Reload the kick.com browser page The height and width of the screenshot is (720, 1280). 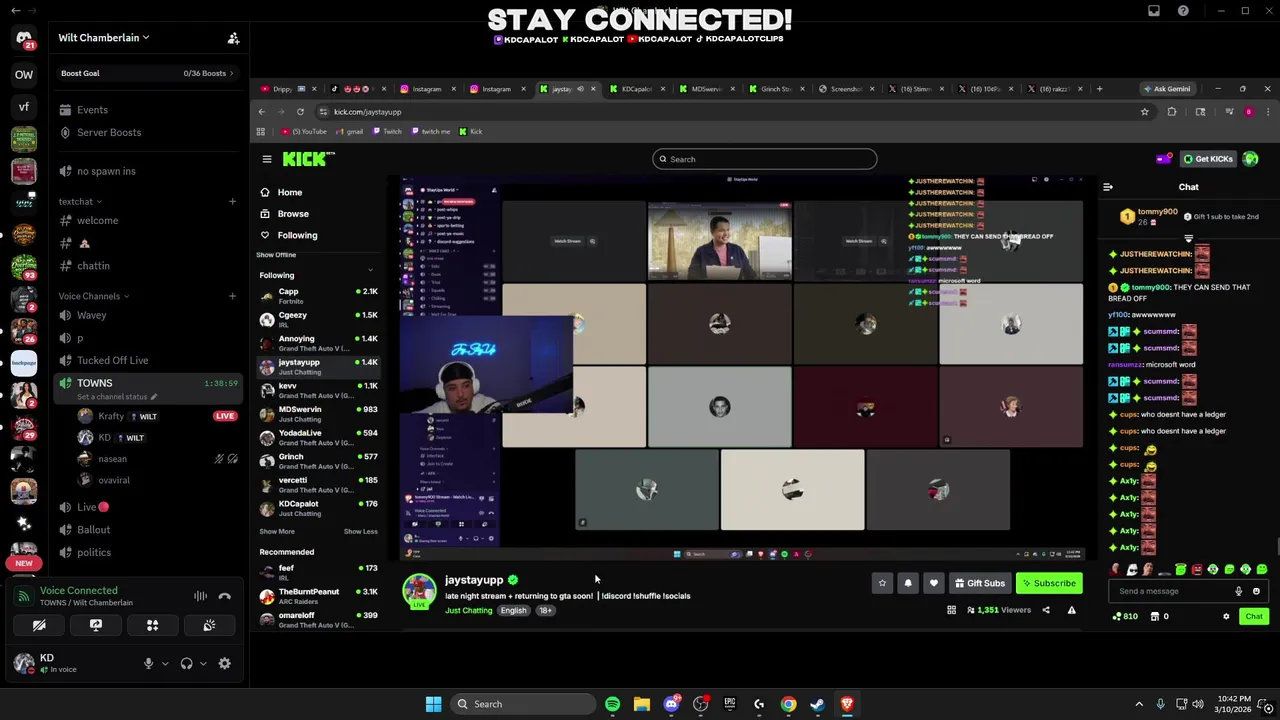pos(300,112)
